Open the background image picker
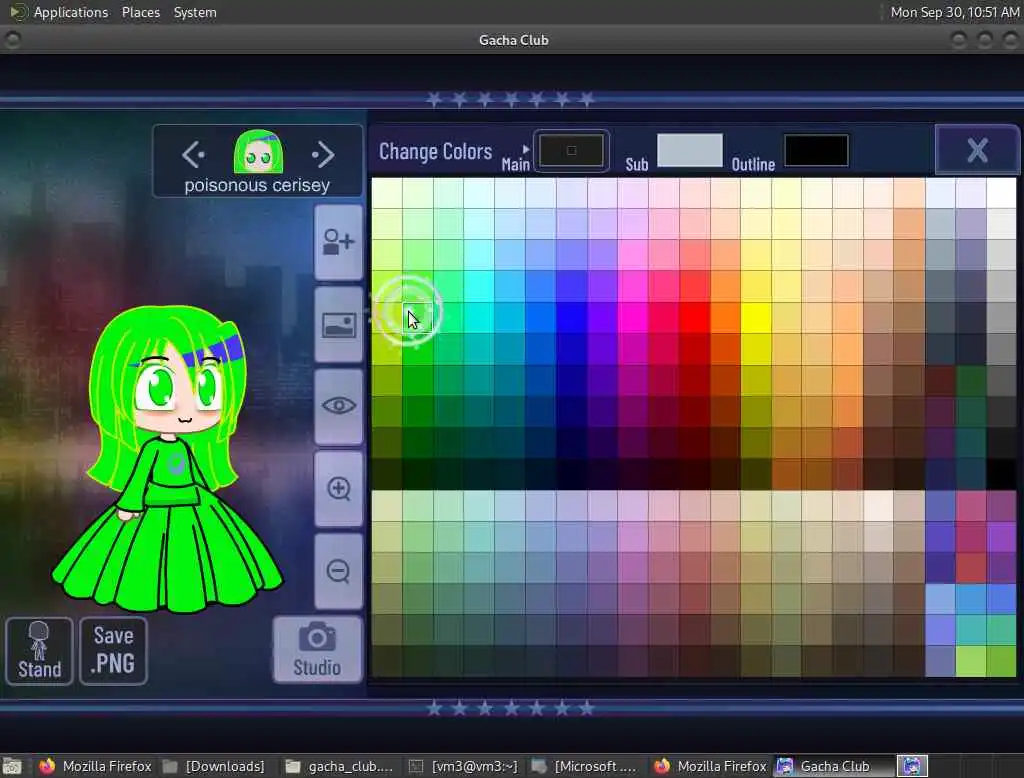1024x778 pixels. click(338, 325)
